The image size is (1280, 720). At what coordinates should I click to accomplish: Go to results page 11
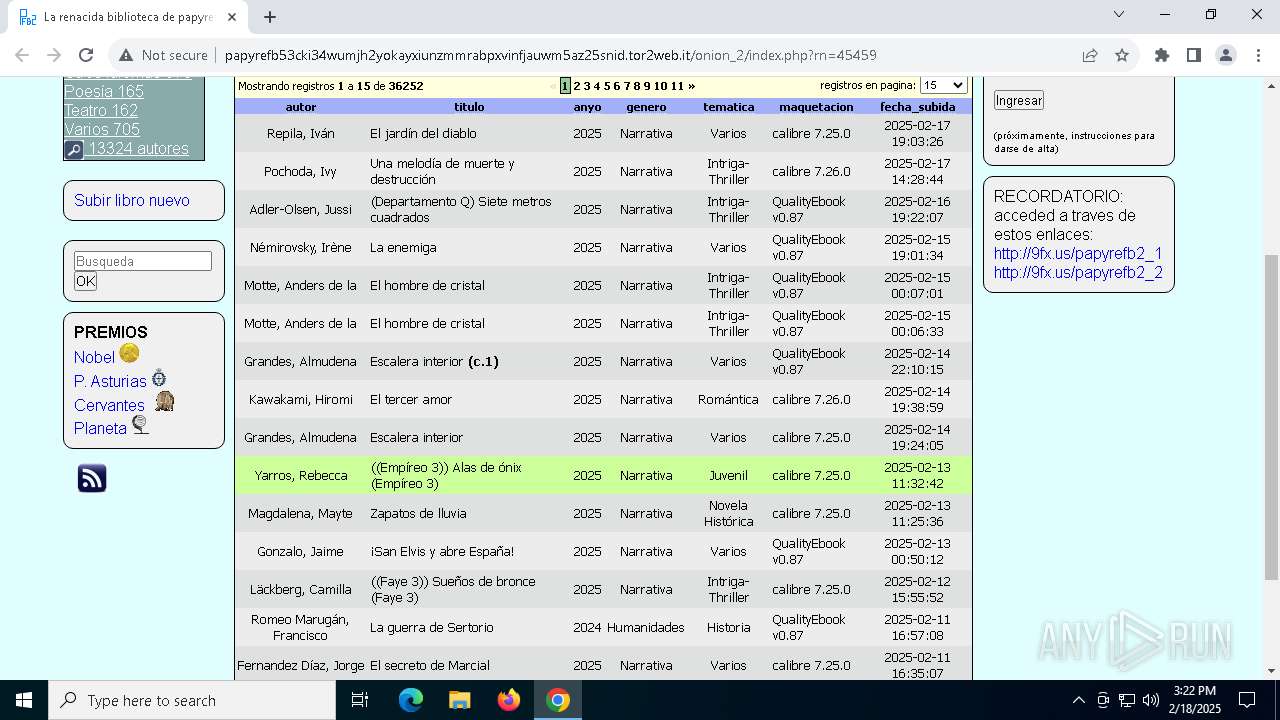[x=677, y=86]
